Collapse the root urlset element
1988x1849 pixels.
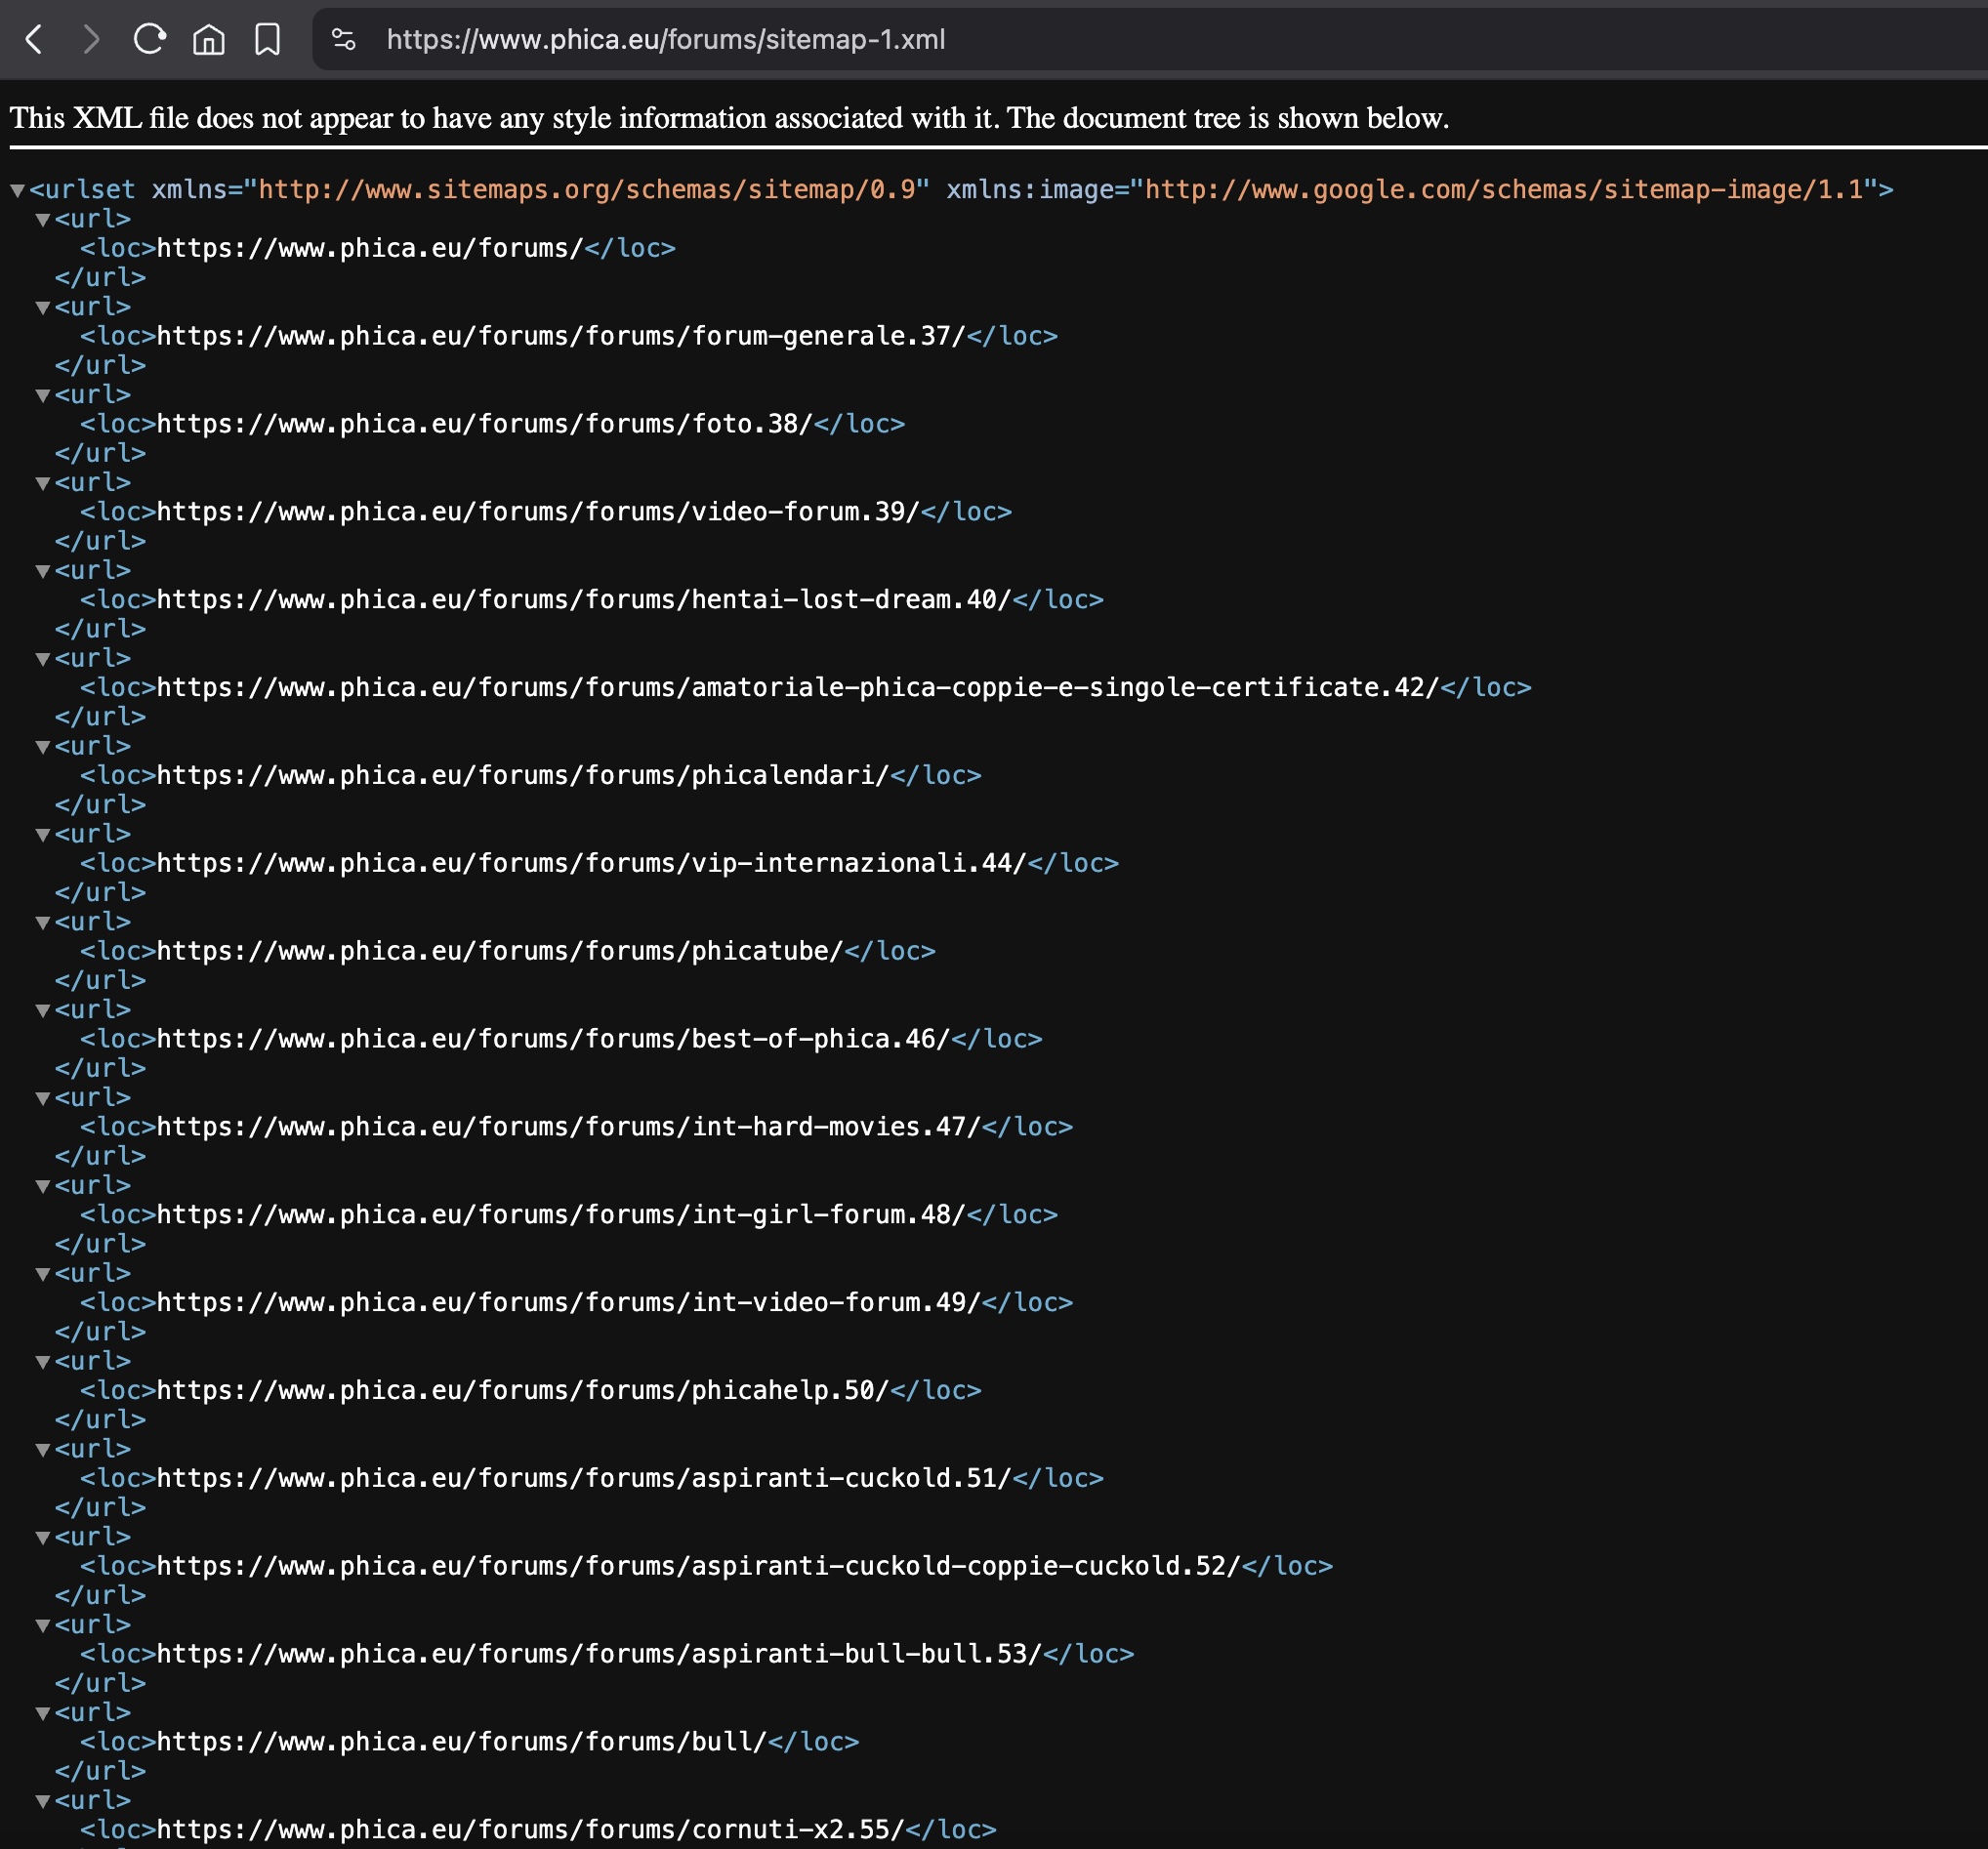tap(17, 190)
